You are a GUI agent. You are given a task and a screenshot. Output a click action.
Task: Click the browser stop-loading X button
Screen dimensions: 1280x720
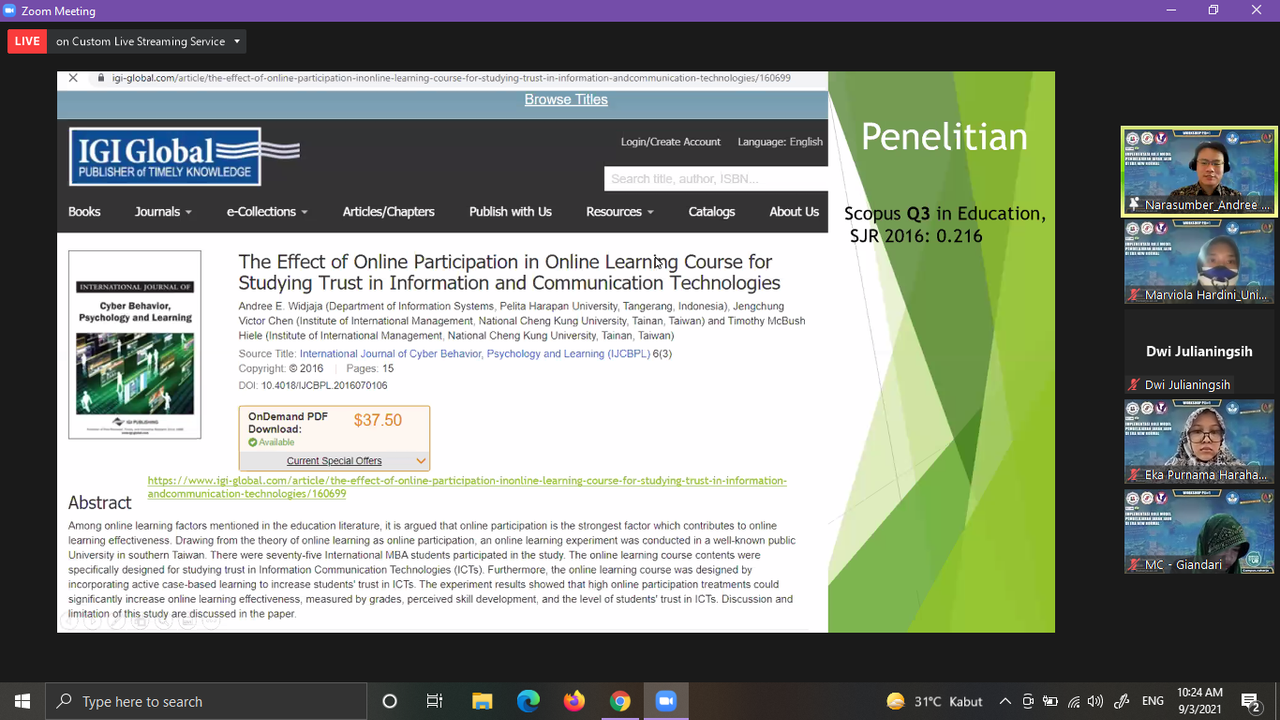point(73,78)
